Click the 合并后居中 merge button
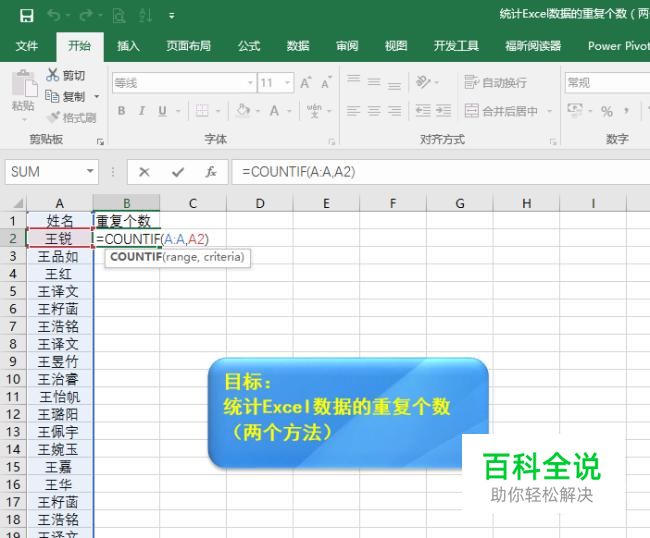Image resolution: width=650 pixels, height=538 pixels. coord(501,111)
